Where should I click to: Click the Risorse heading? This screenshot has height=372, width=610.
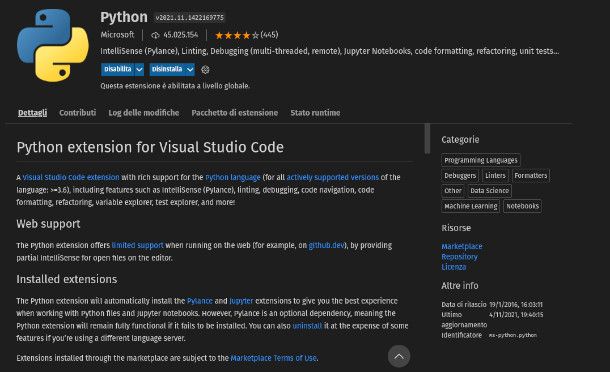[x=456, y=228]
